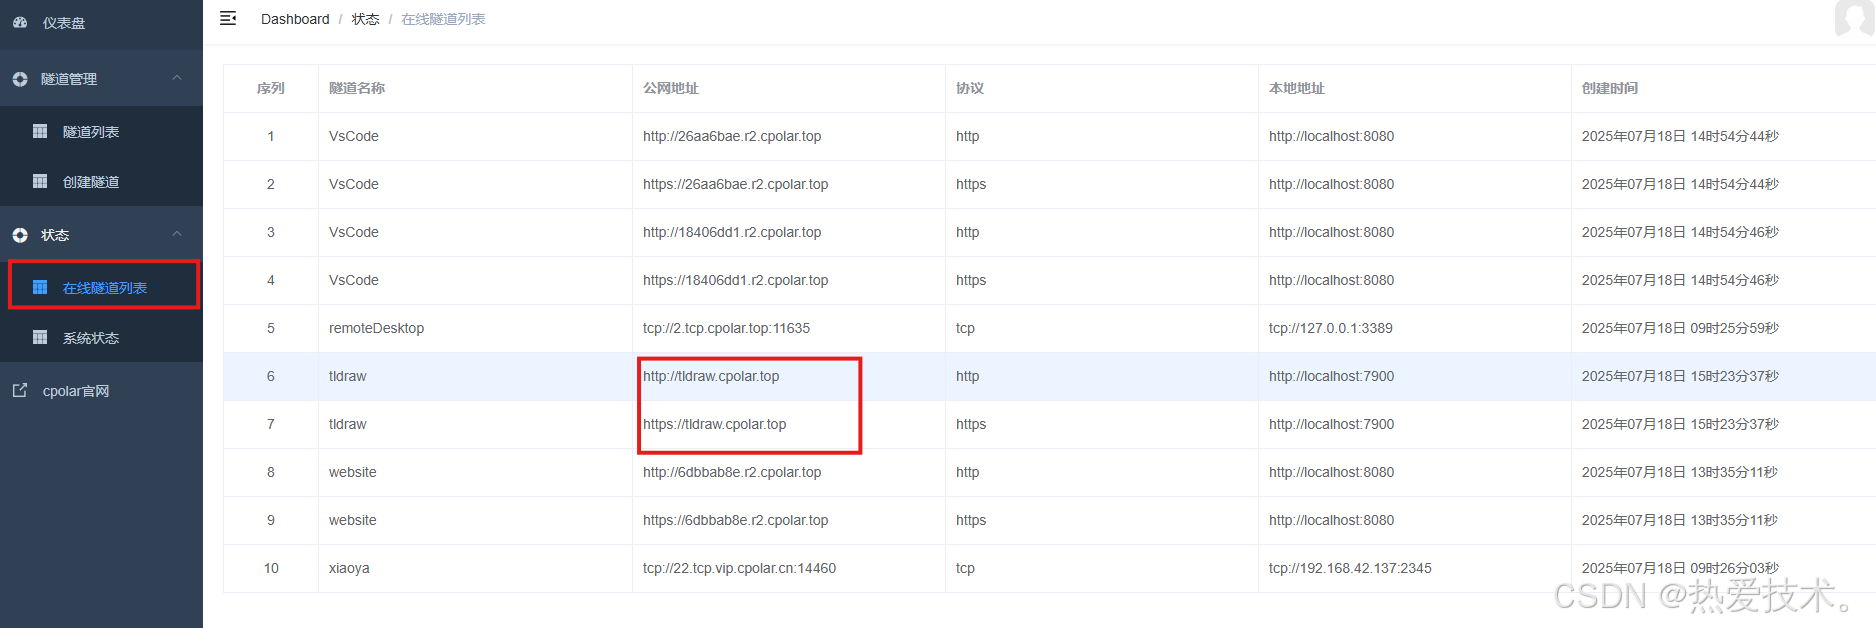Click local address tcp://127.0.0.1:3389
This screenshot has height=628, width=1876.
coord(1331,328)
